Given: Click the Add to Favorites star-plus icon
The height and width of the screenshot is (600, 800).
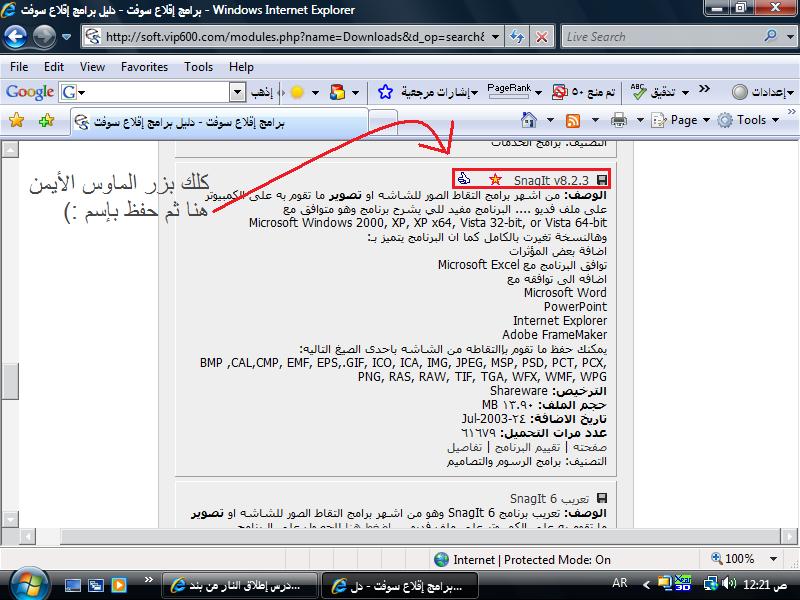Looking at the screenshot, I should (46, 121).
